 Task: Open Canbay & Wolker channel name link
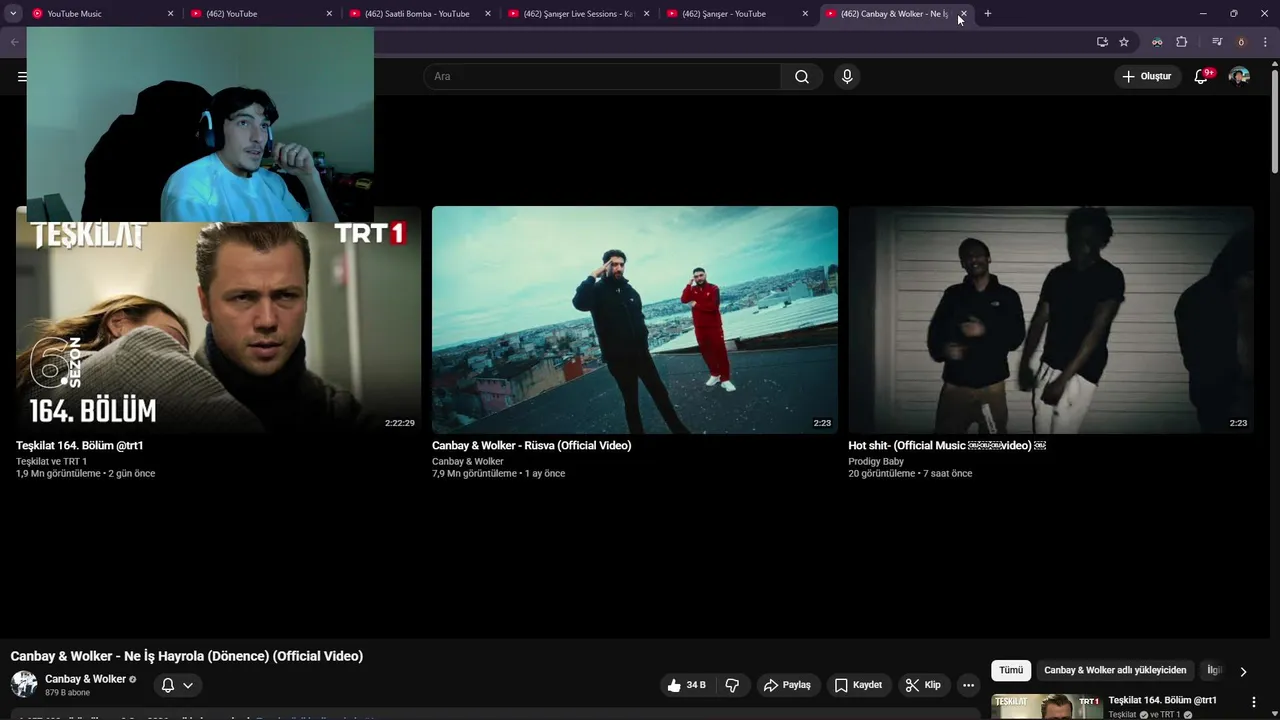pos(85,679)
